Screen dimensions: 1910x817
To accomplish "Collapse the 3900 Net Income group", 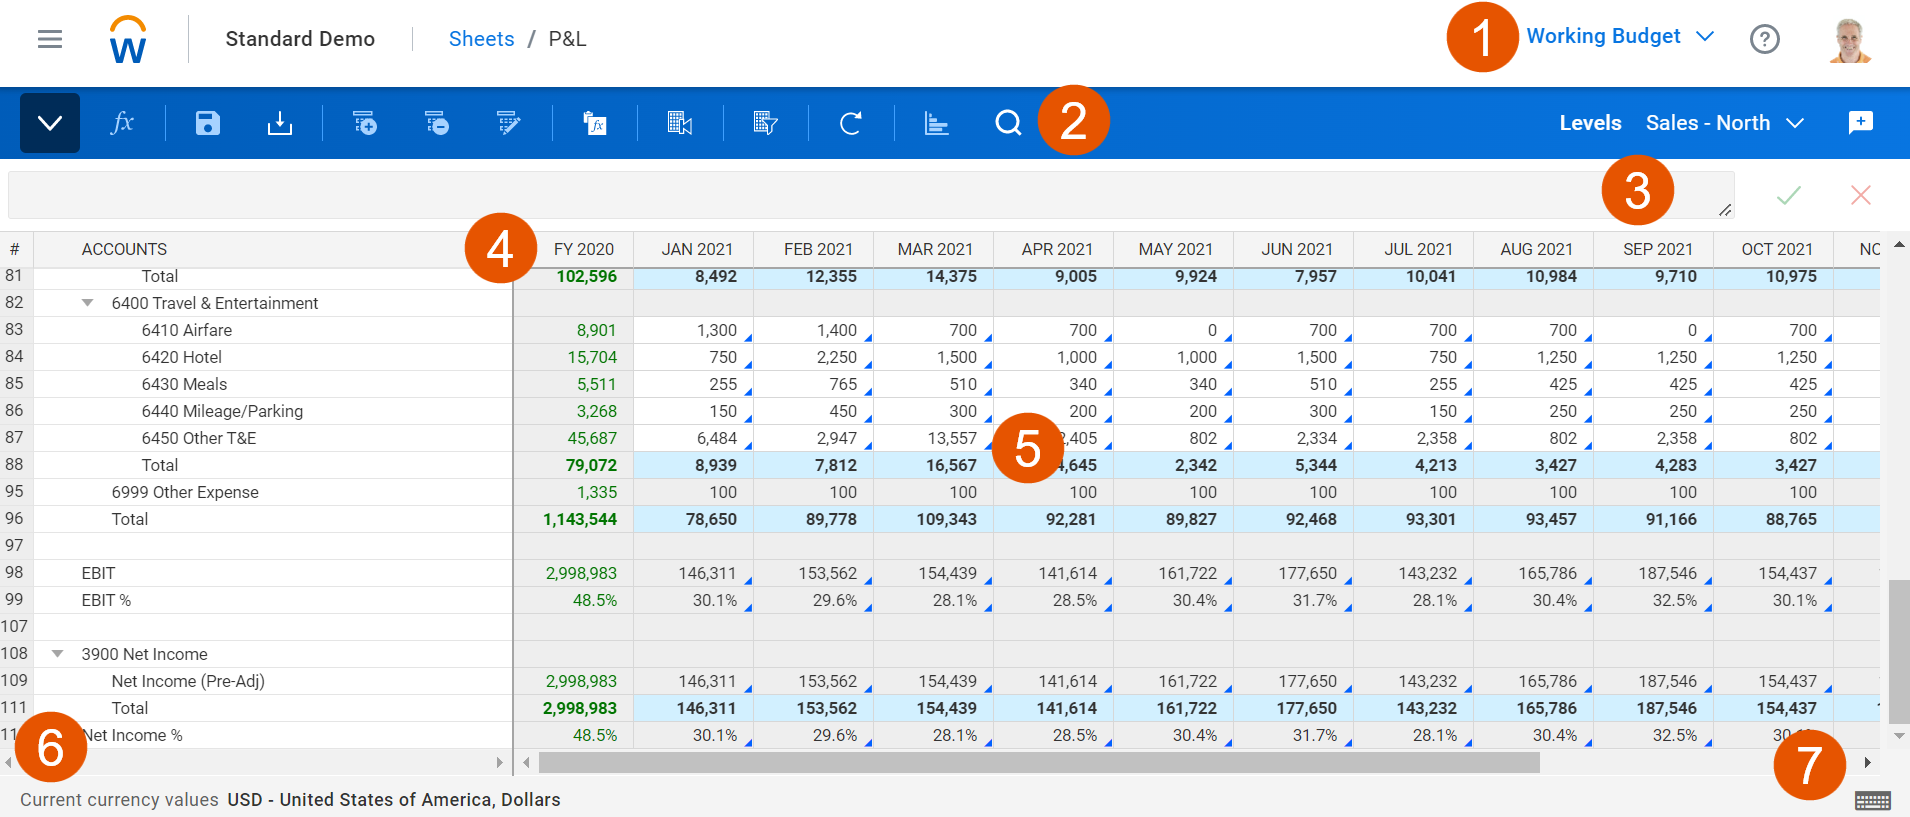I will [58, 654].
